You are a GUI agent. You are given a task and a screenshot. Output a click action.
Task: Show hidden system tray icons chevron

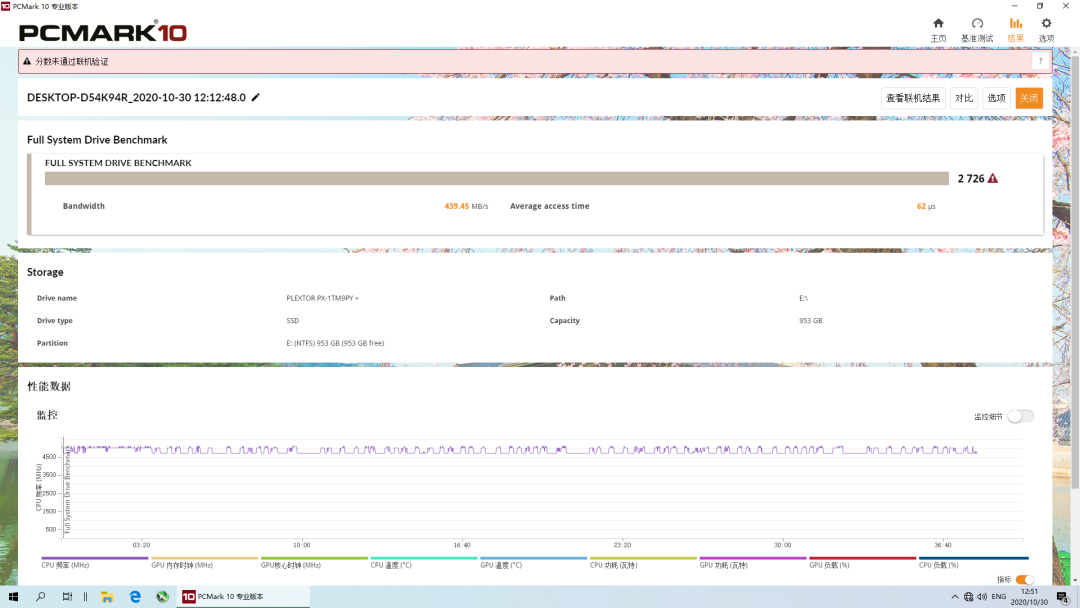(952, 597)
